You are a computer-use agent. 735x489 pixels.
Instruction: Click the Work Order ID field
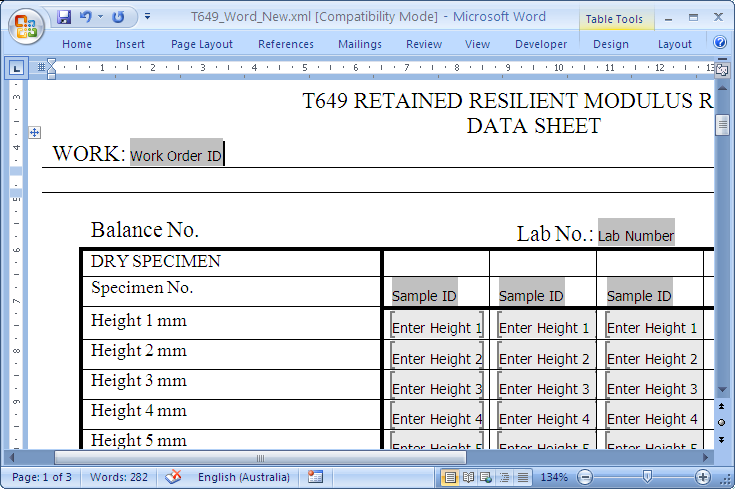coord(176,155)
